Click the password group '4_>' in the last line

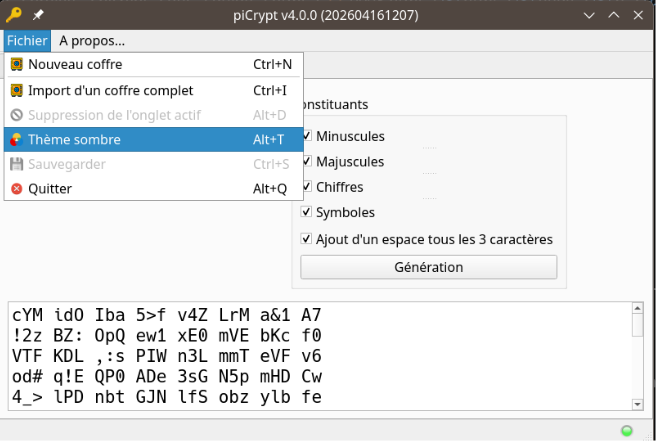tap(27, 397)
